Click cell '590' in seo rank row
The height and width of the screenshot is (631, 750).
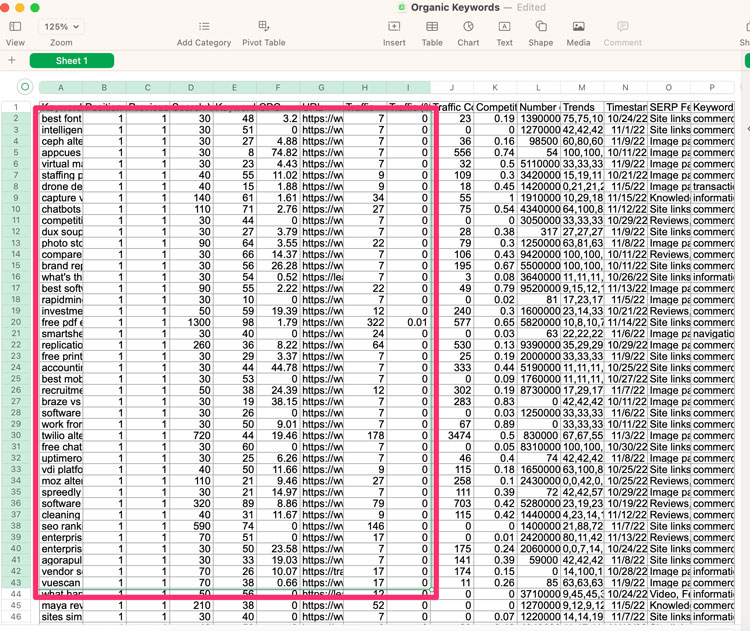point(191,526)
